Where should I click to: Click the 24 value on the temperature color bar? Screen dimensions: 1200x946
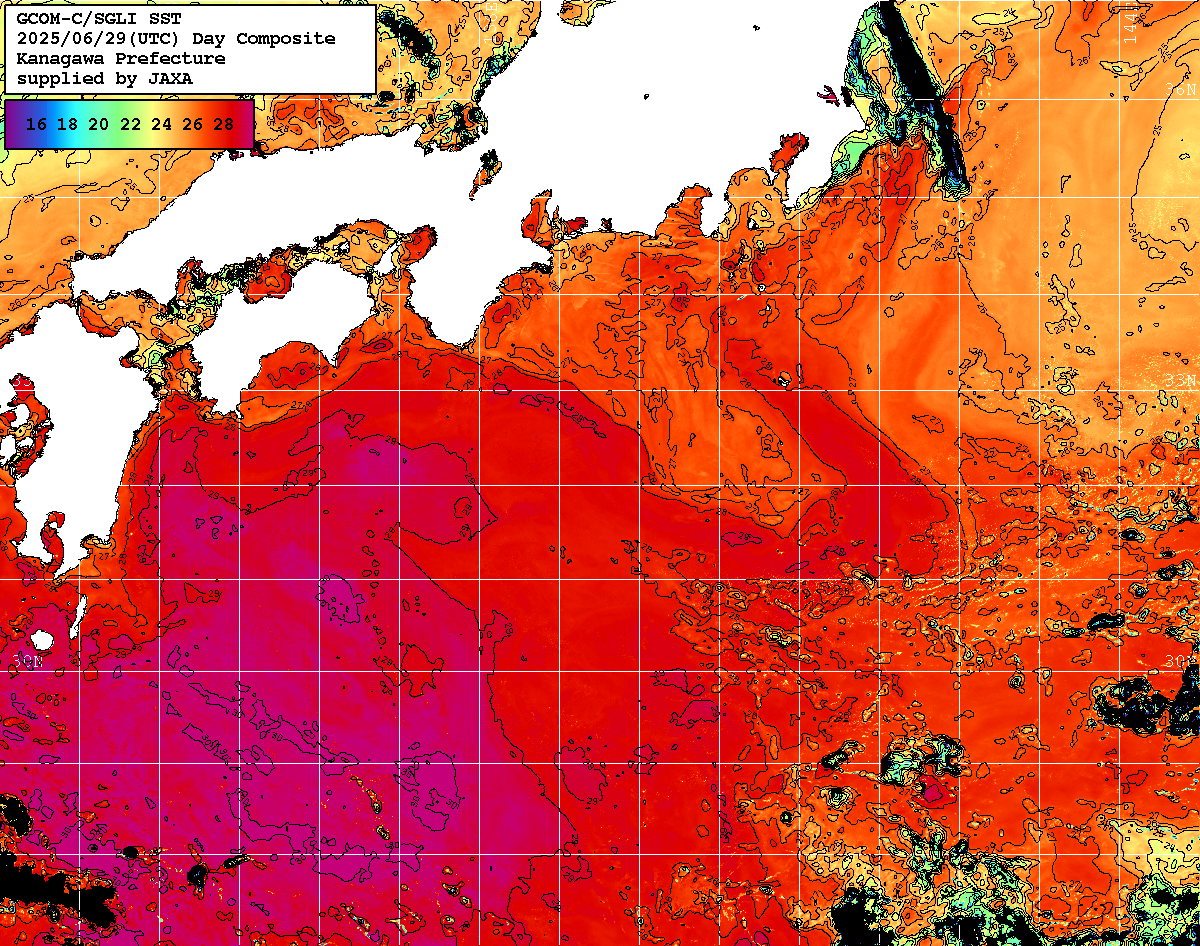161,124
